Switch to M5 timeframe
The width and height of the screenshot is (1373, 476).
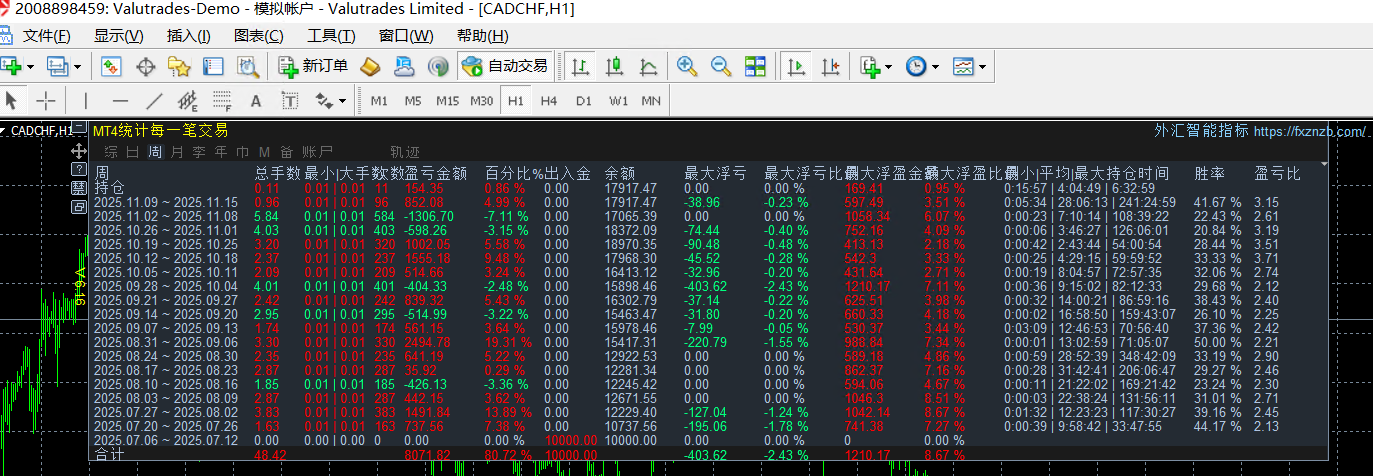click(413, 101)
